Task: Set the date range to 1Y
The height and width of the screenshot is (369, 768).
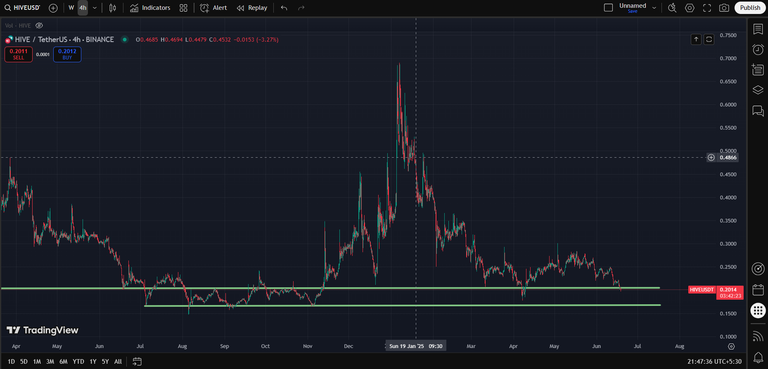Action: 93,362
